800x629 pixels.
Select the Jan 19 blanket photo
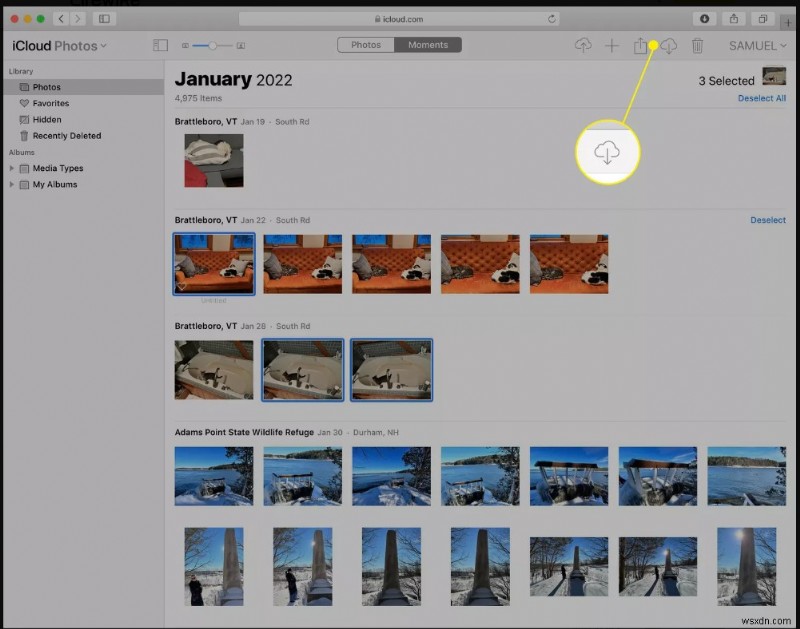click(214, 160)
